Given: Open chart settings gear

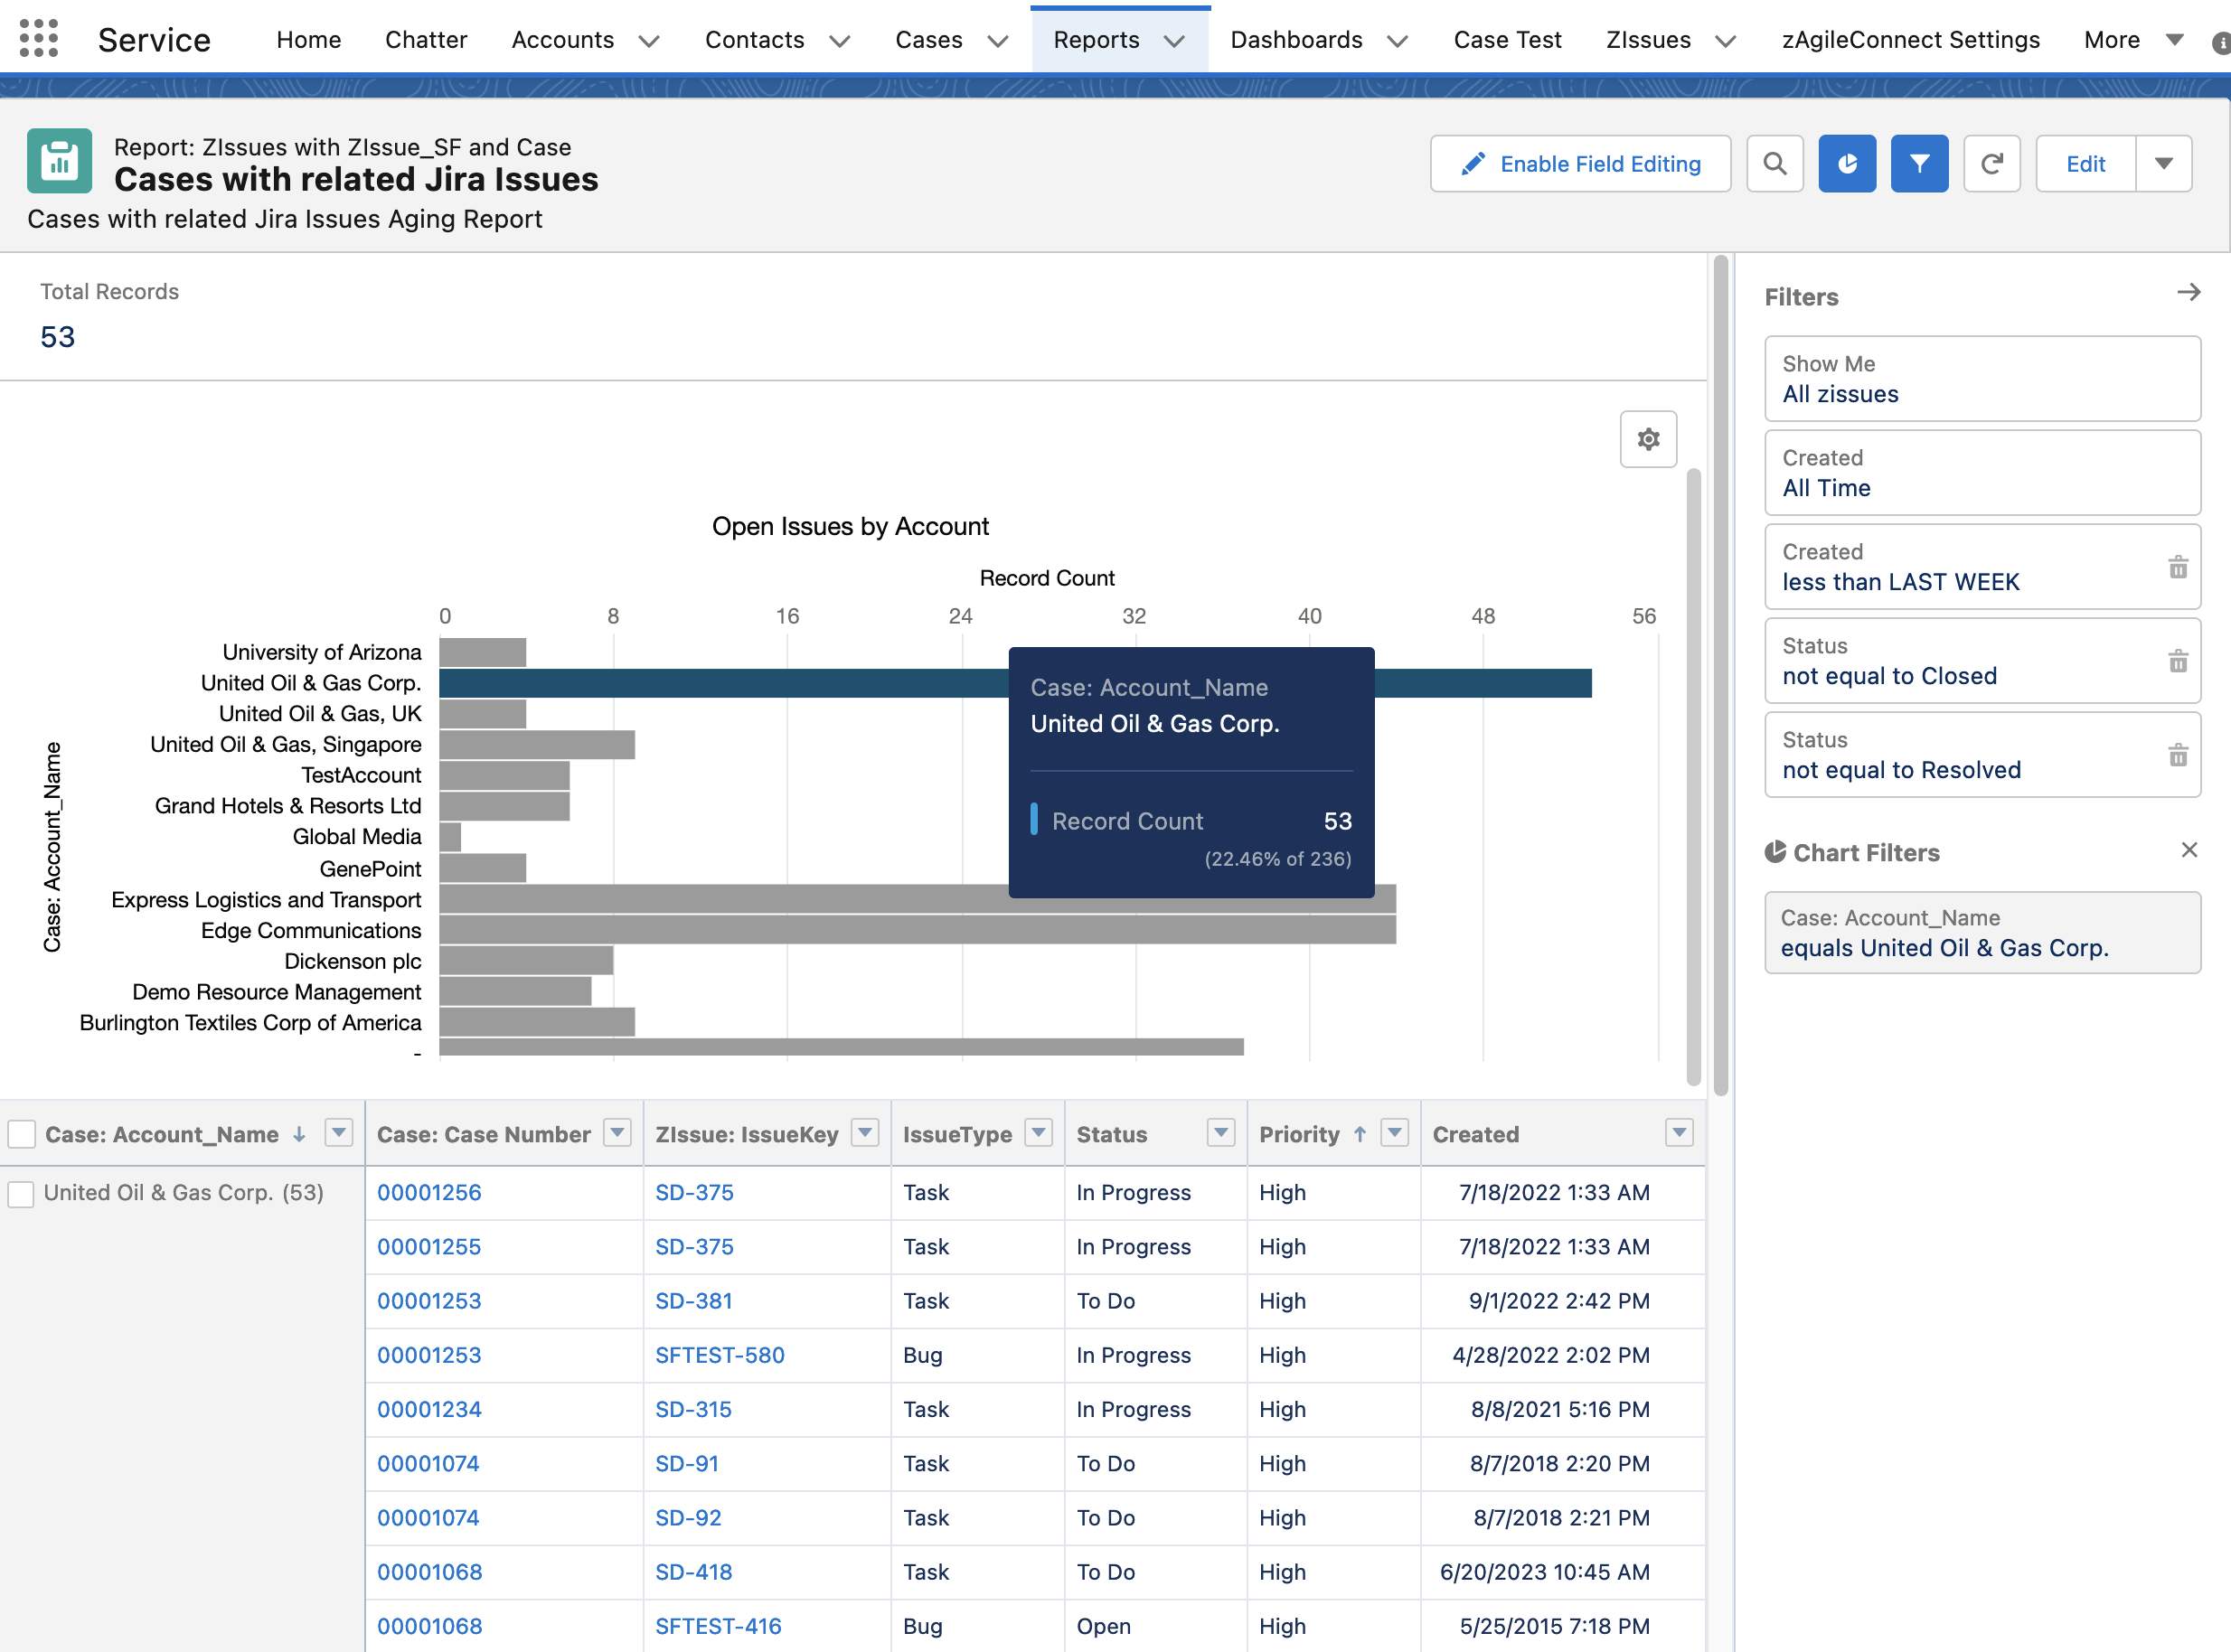Looking at the screenshot, I should [1648, 439].
